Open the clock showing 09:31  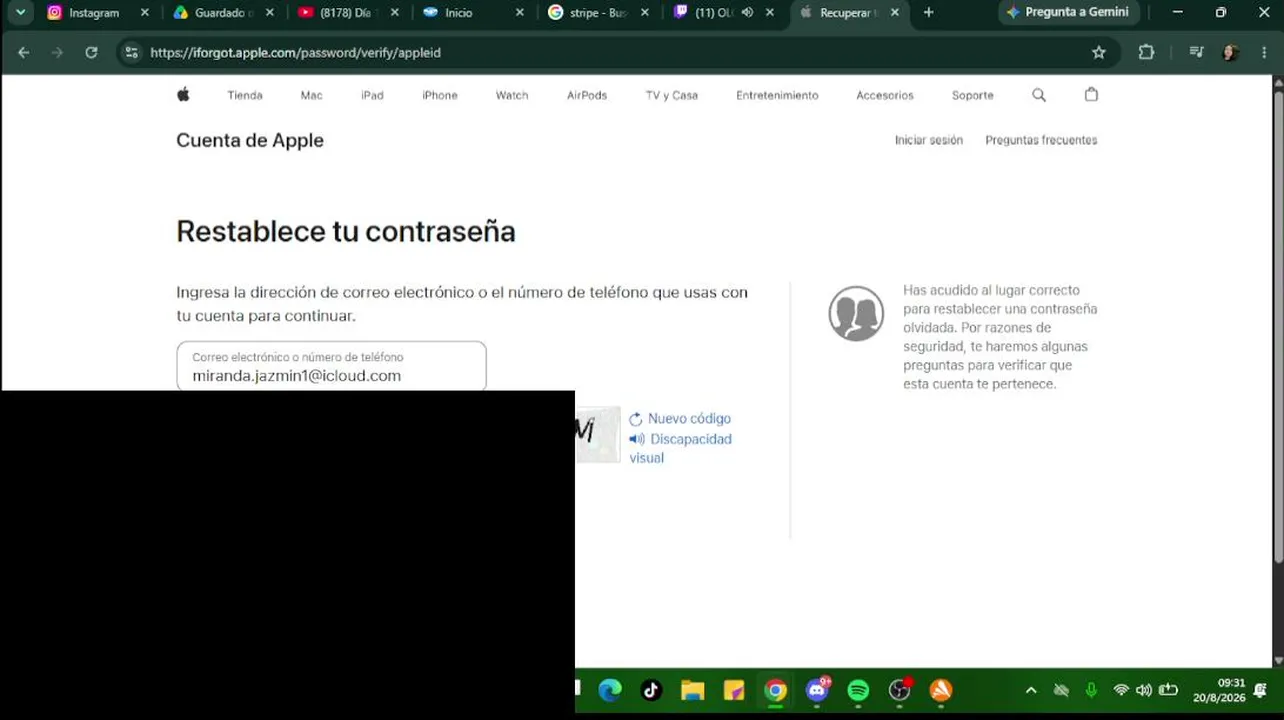(x=1219, y=690)
